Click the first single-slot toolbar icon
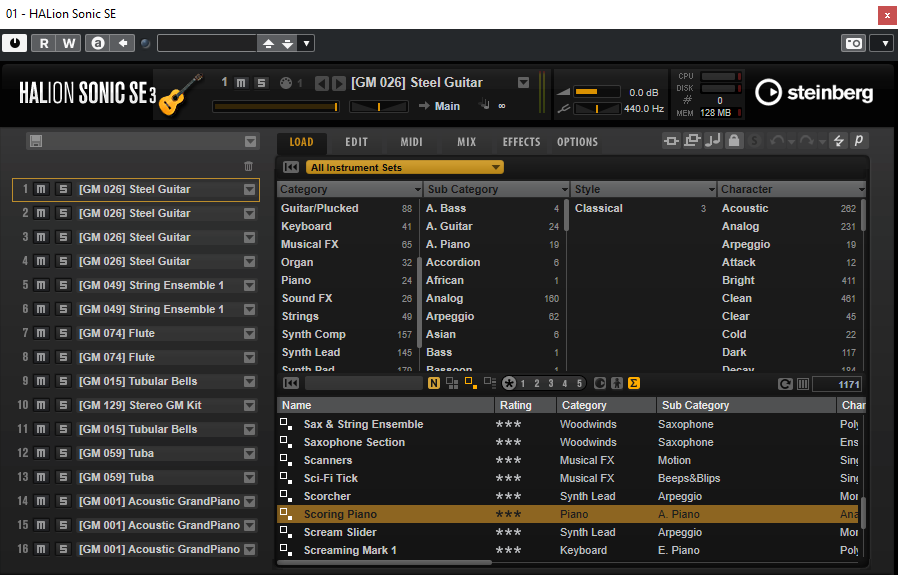This screenshot has width=898, height=575. (671, 140)
